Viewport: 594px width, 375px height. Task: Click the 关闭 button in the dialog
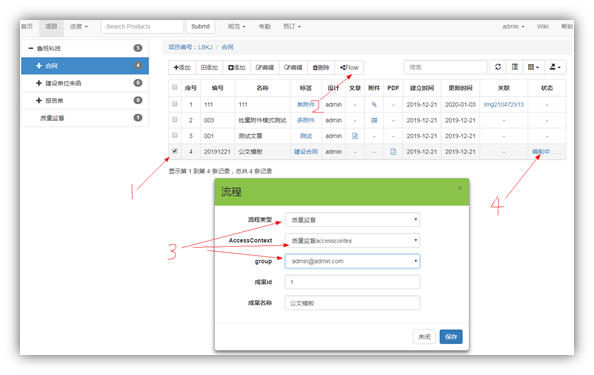click(x=424, y=337)
